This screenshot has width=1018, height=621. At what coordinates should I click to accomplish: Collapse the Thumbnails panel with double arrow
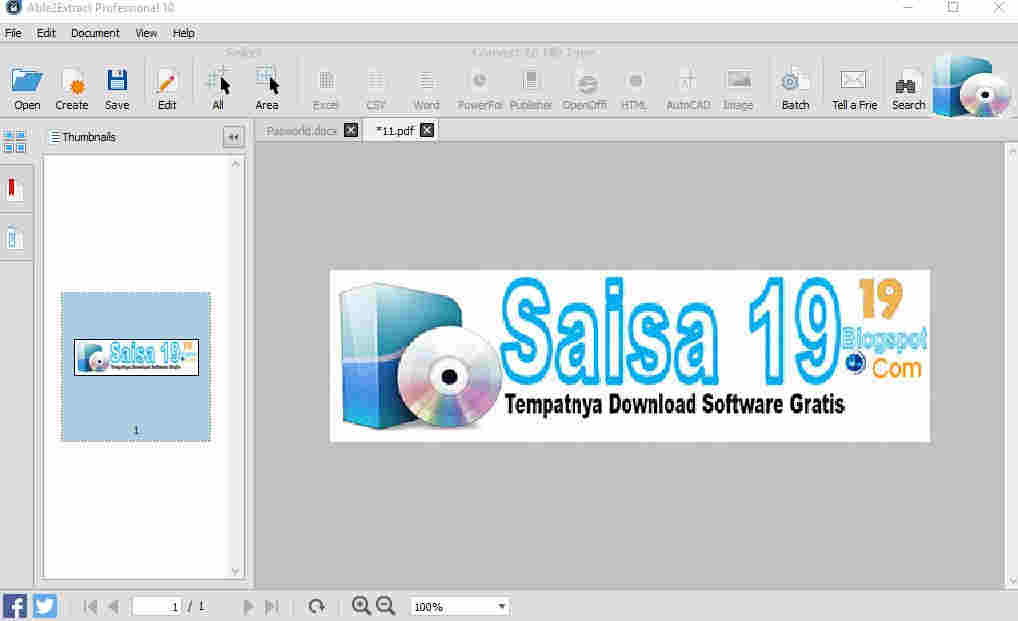click(x=233, y=137)
